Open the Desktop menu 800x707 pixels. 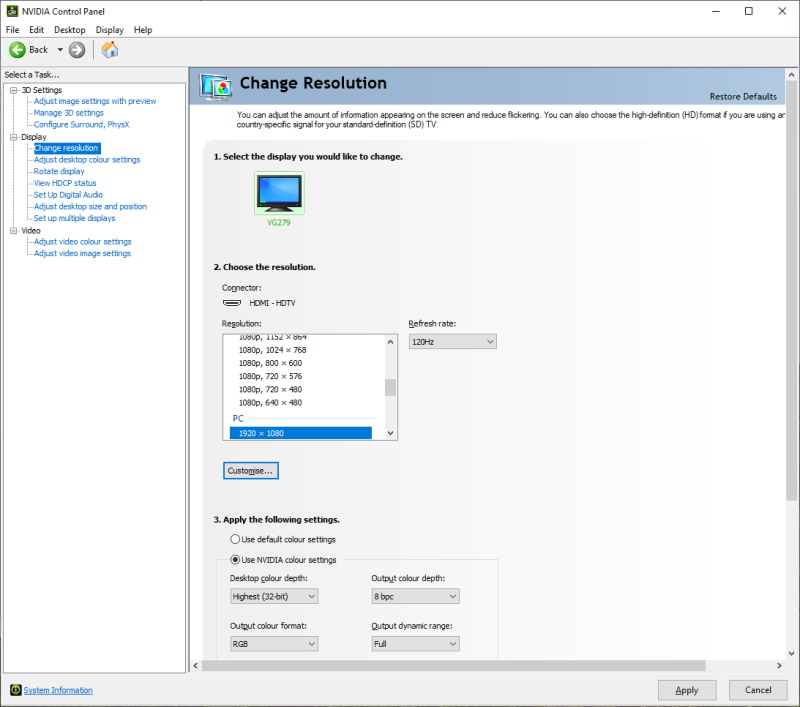pyautogui.click(x=70, y=30)
